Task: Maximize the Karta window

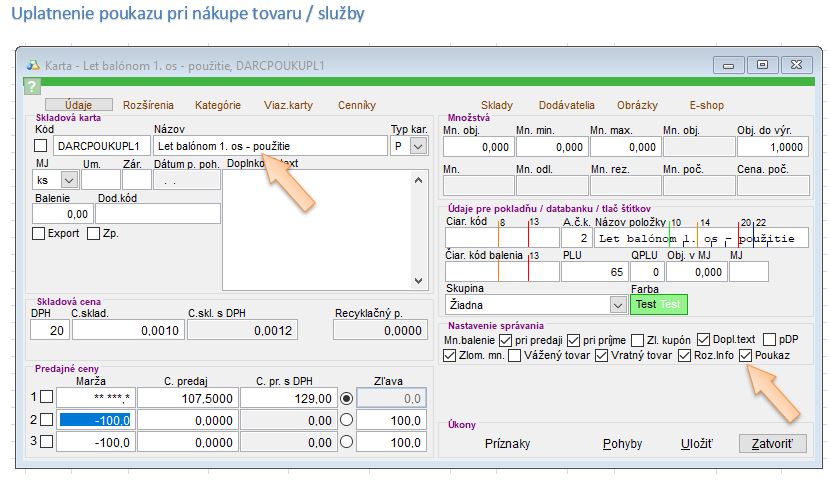Action: (762, 64)
